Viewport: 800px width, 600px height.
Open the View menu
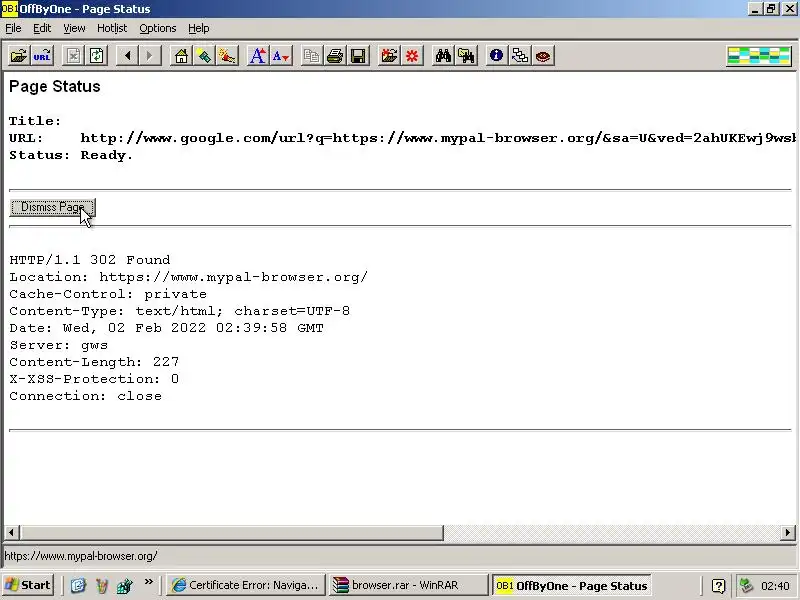(x=74, y=29)
